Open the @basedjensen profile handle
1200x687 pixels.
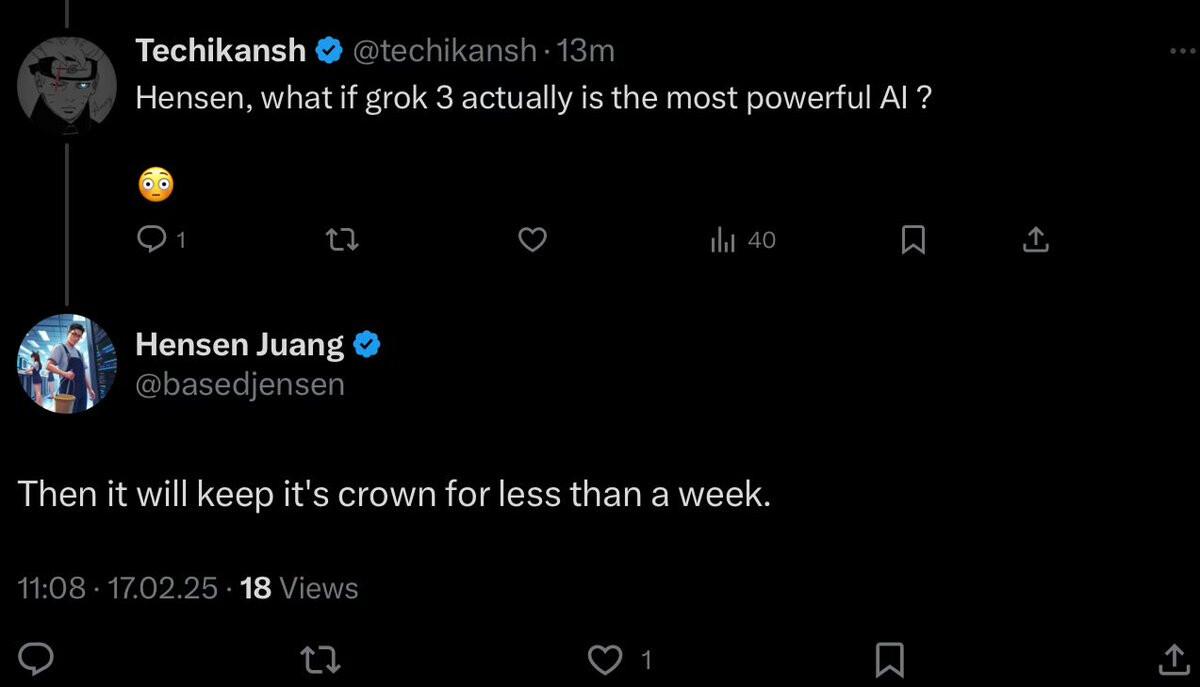240,384
